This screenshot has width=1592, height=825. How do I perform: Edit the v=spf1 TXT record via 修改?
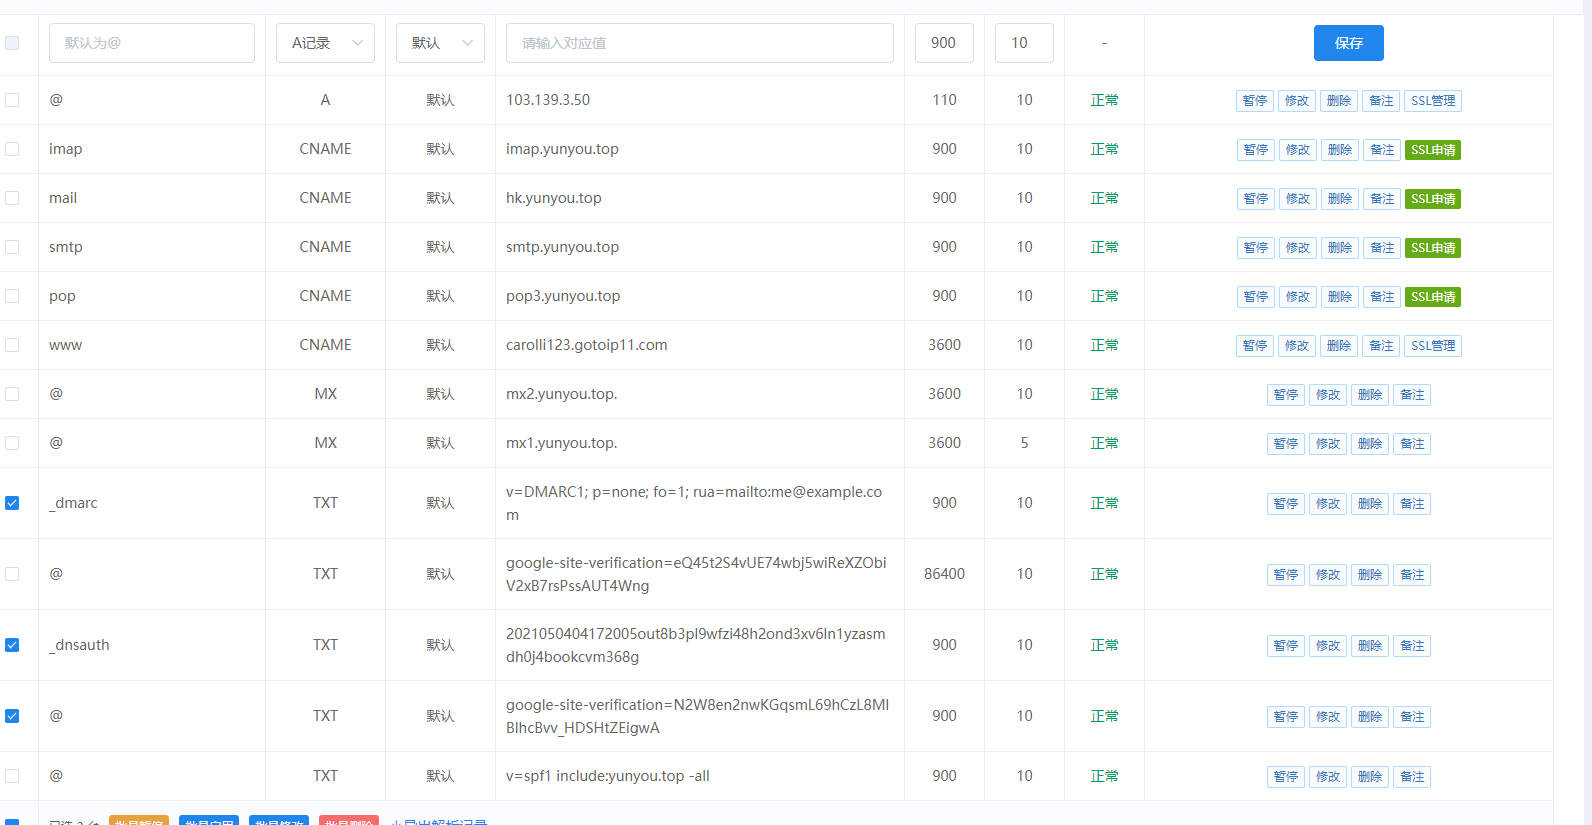(x=1327, y=777)
